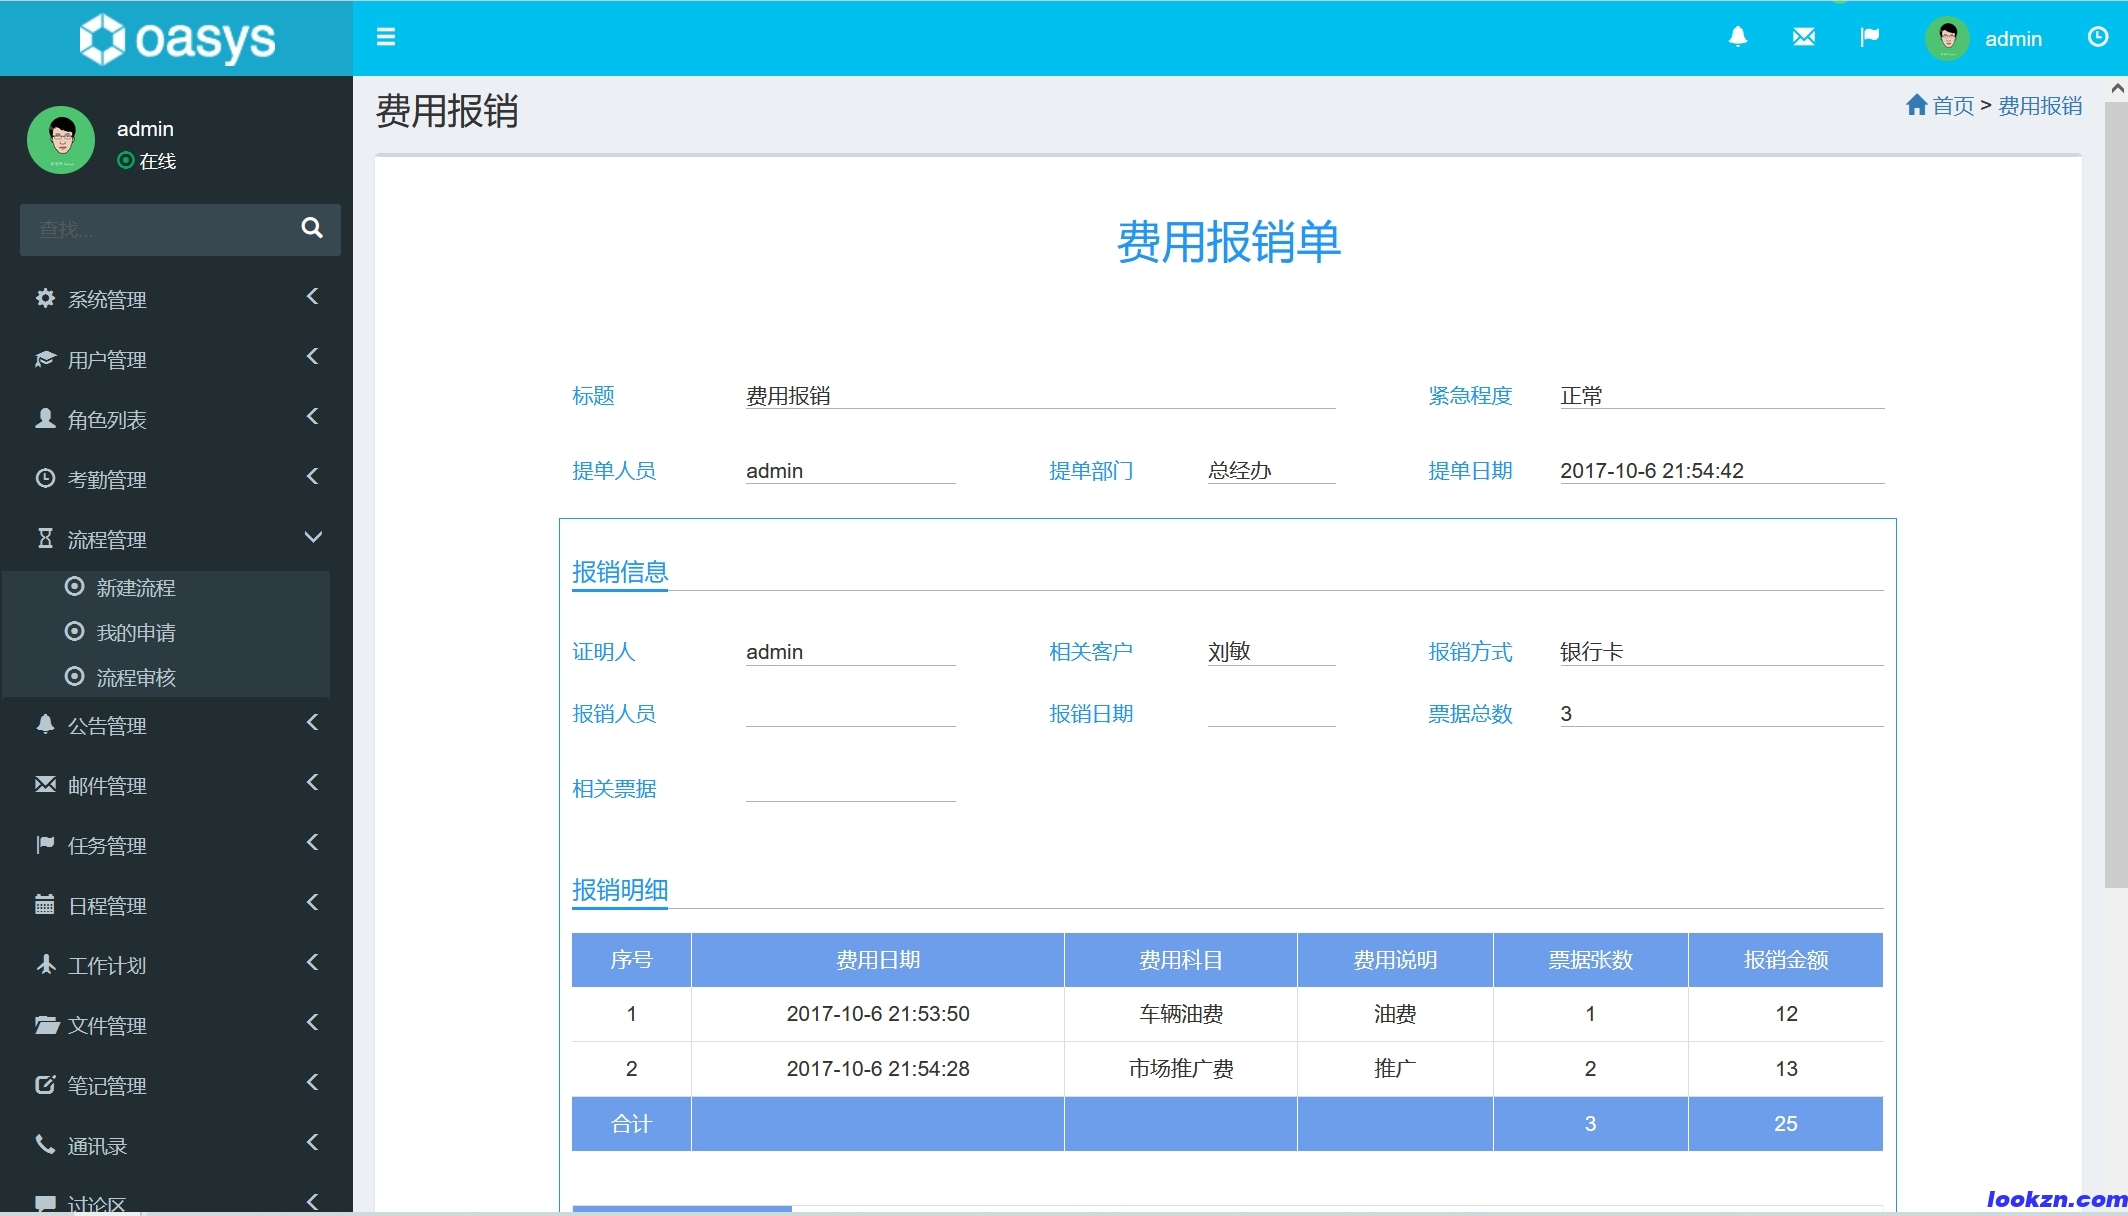
Task: Click the gear icon for 系统管理
Action: pyautogui.click(x=45, y=298)
